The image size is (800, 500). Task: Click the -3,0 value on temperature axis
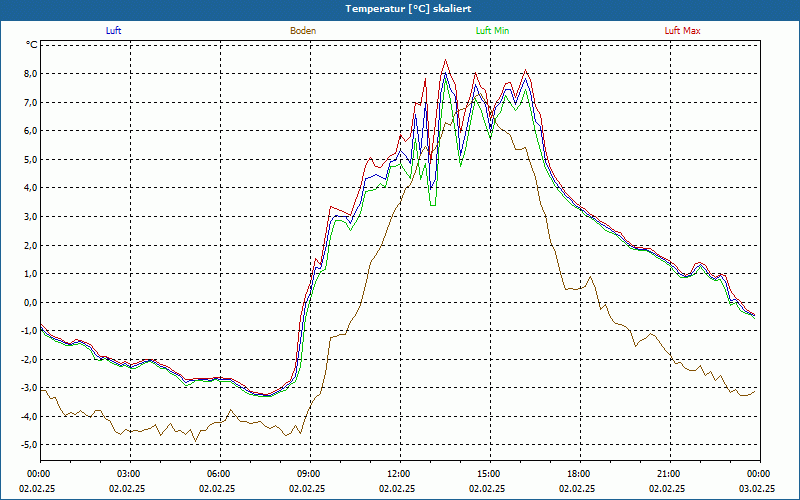click(x=29, y=388)
